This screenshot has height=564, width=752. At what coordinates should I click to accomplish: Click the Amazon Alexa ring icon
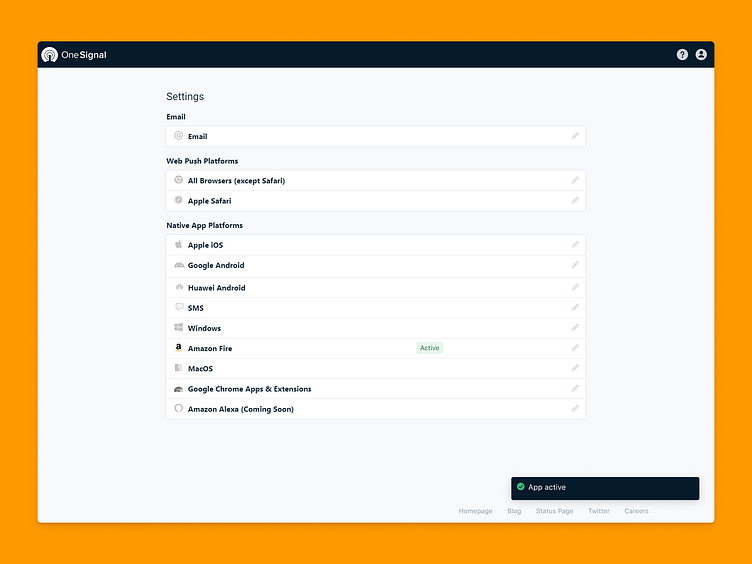pos(178,408)
